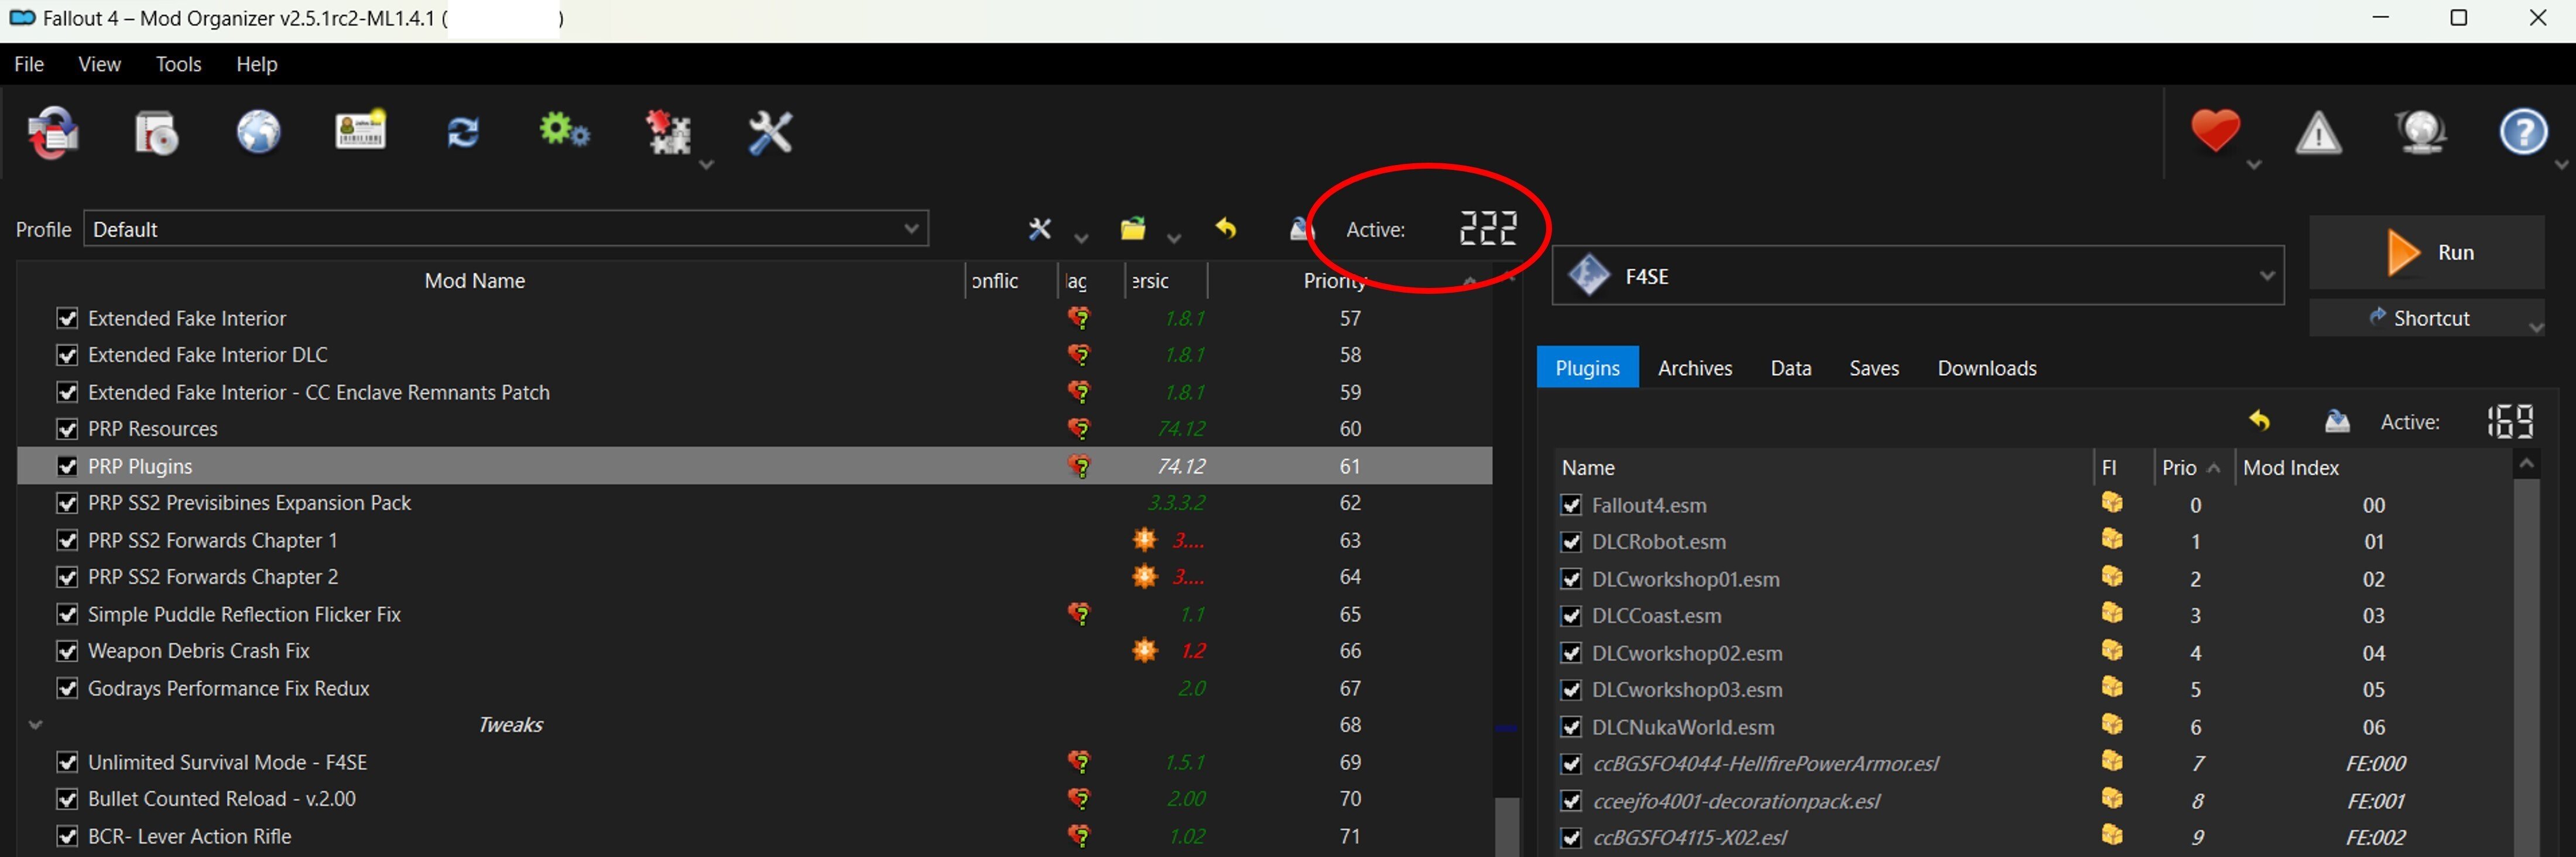Viewport: 2576px width, 857px height.
Task: Click flag icon of PRP Plugins row
Action: pyautogui.click(x=1079, y=466)
